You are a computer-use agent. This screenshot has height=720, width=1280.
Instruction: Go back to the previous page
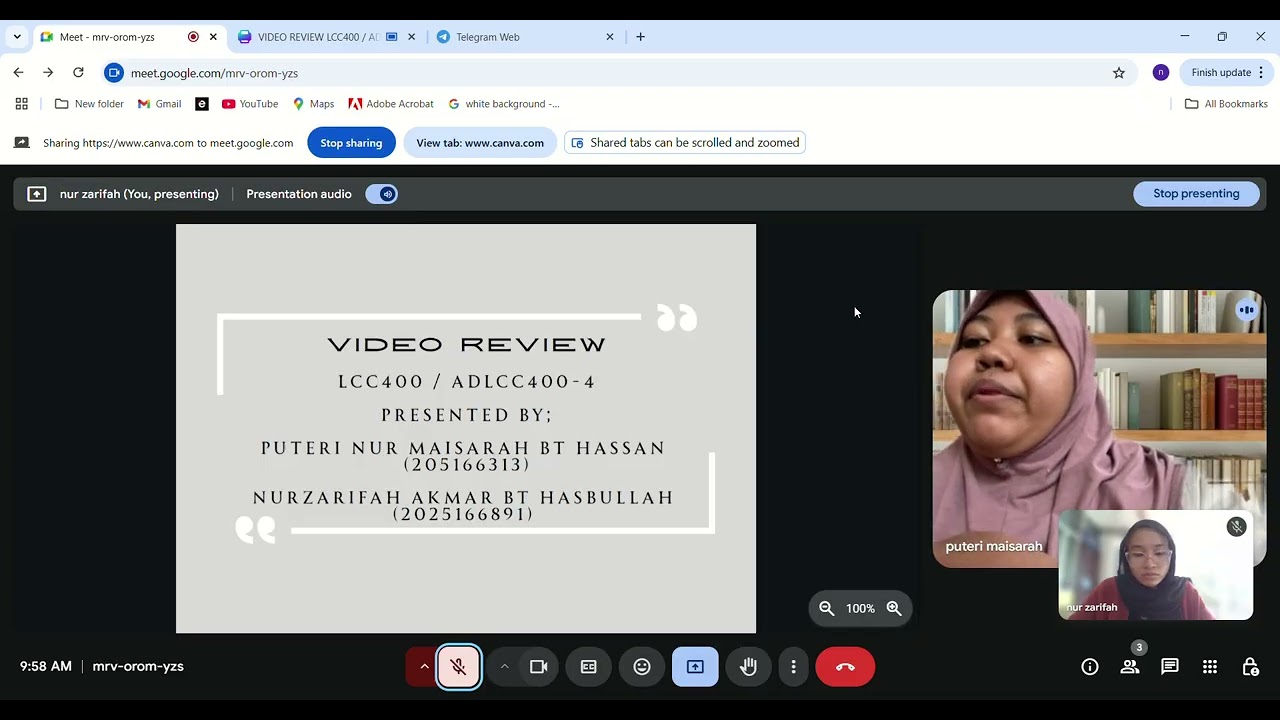pyautogui.click(x=18, y=73)
